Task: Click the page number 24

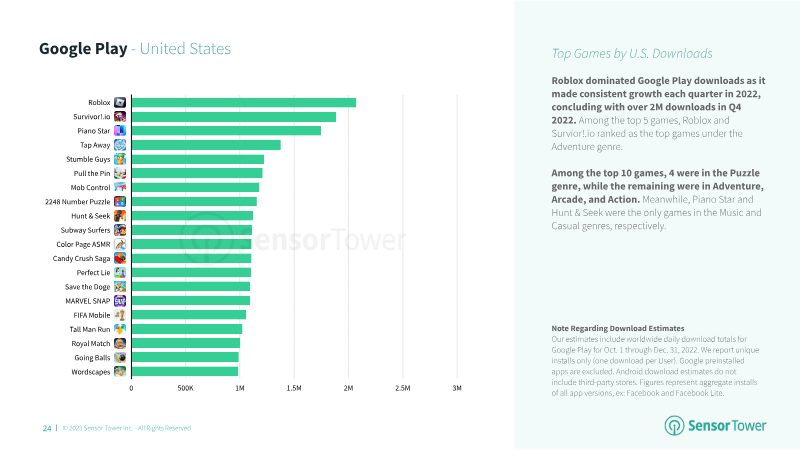Action: [x=47, y=428]
